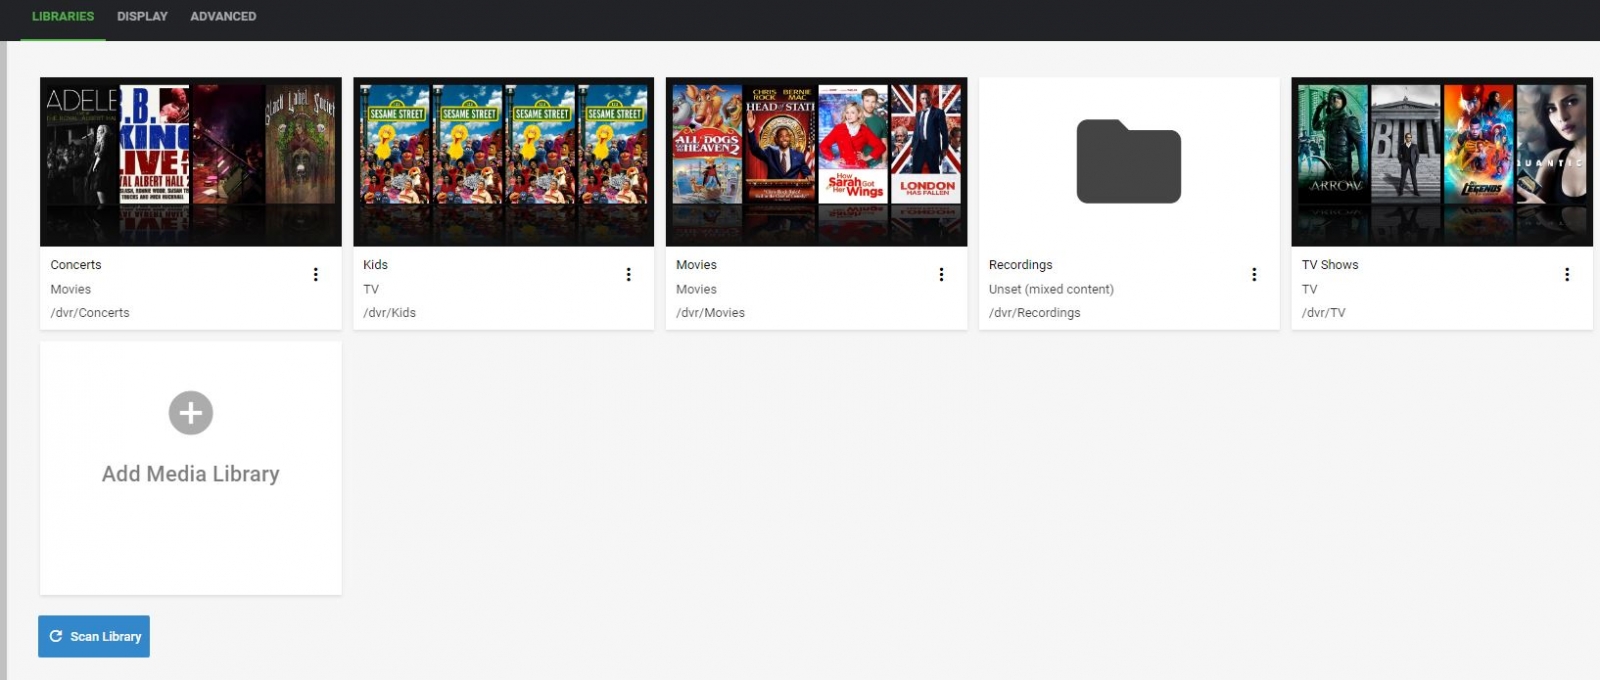Open the TV Shows library three-dot menu
This screenshot has height=680, width=1600.
(1567, 274)
